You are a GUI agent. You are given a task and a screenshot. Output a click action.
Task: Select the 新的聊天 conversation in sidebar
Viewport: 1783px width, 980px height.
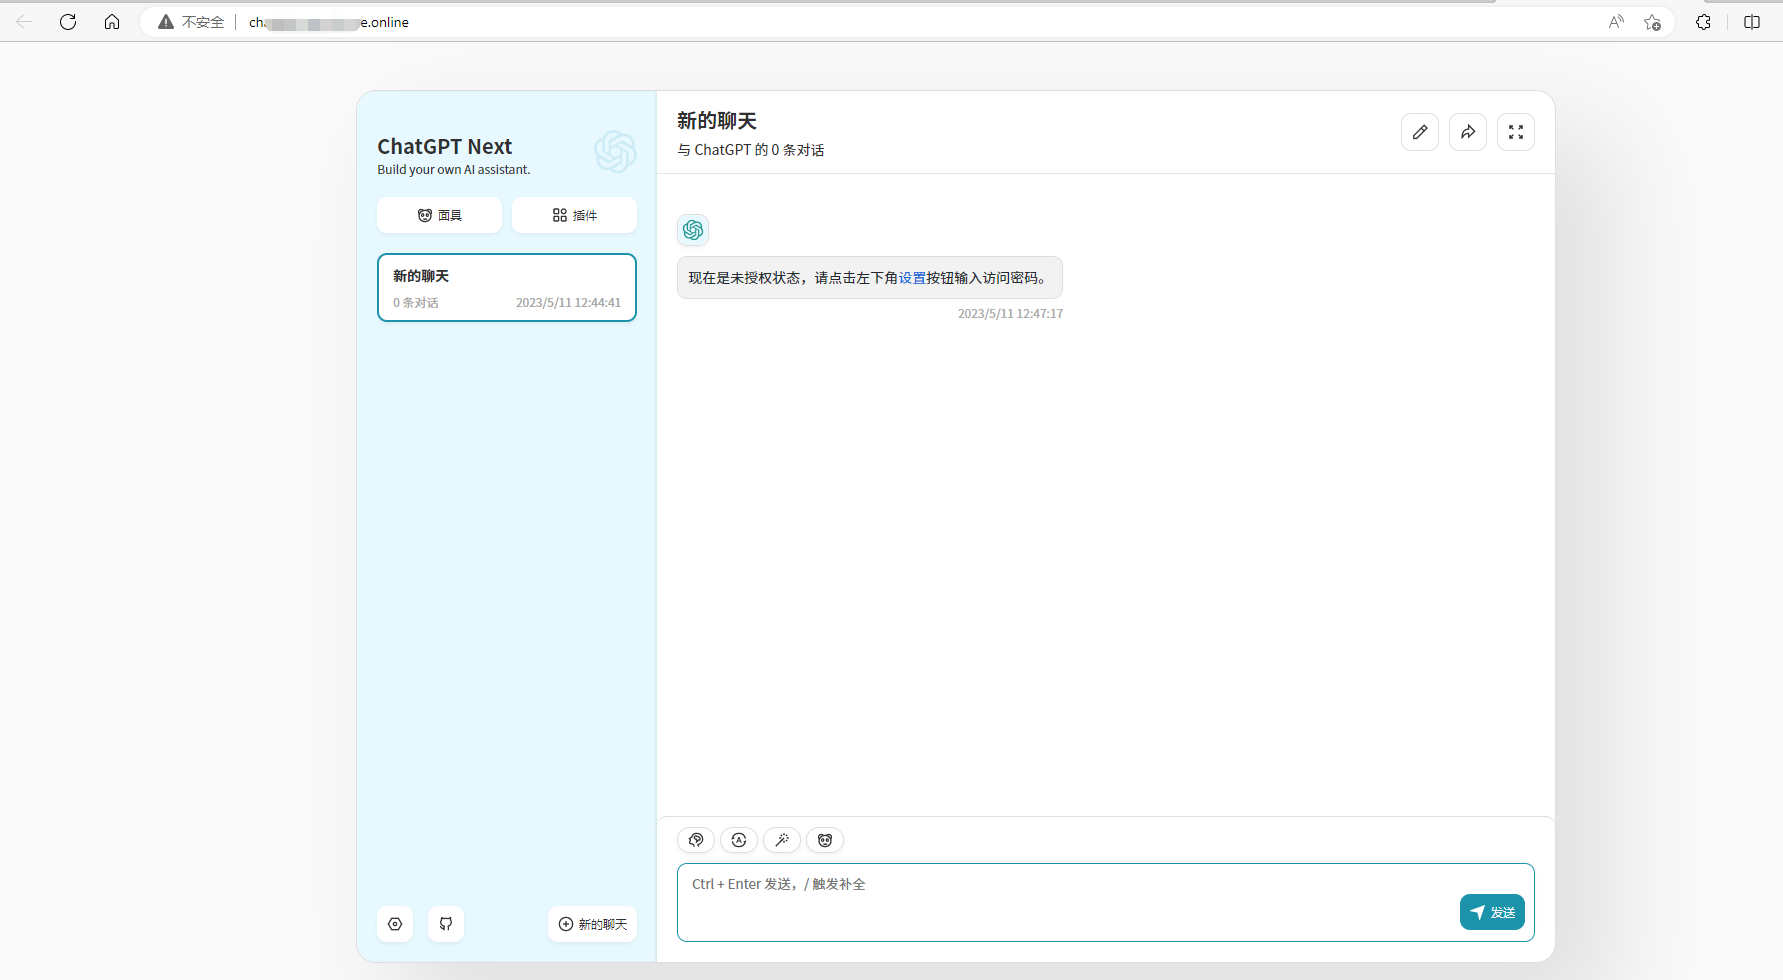tap(507, 288)
